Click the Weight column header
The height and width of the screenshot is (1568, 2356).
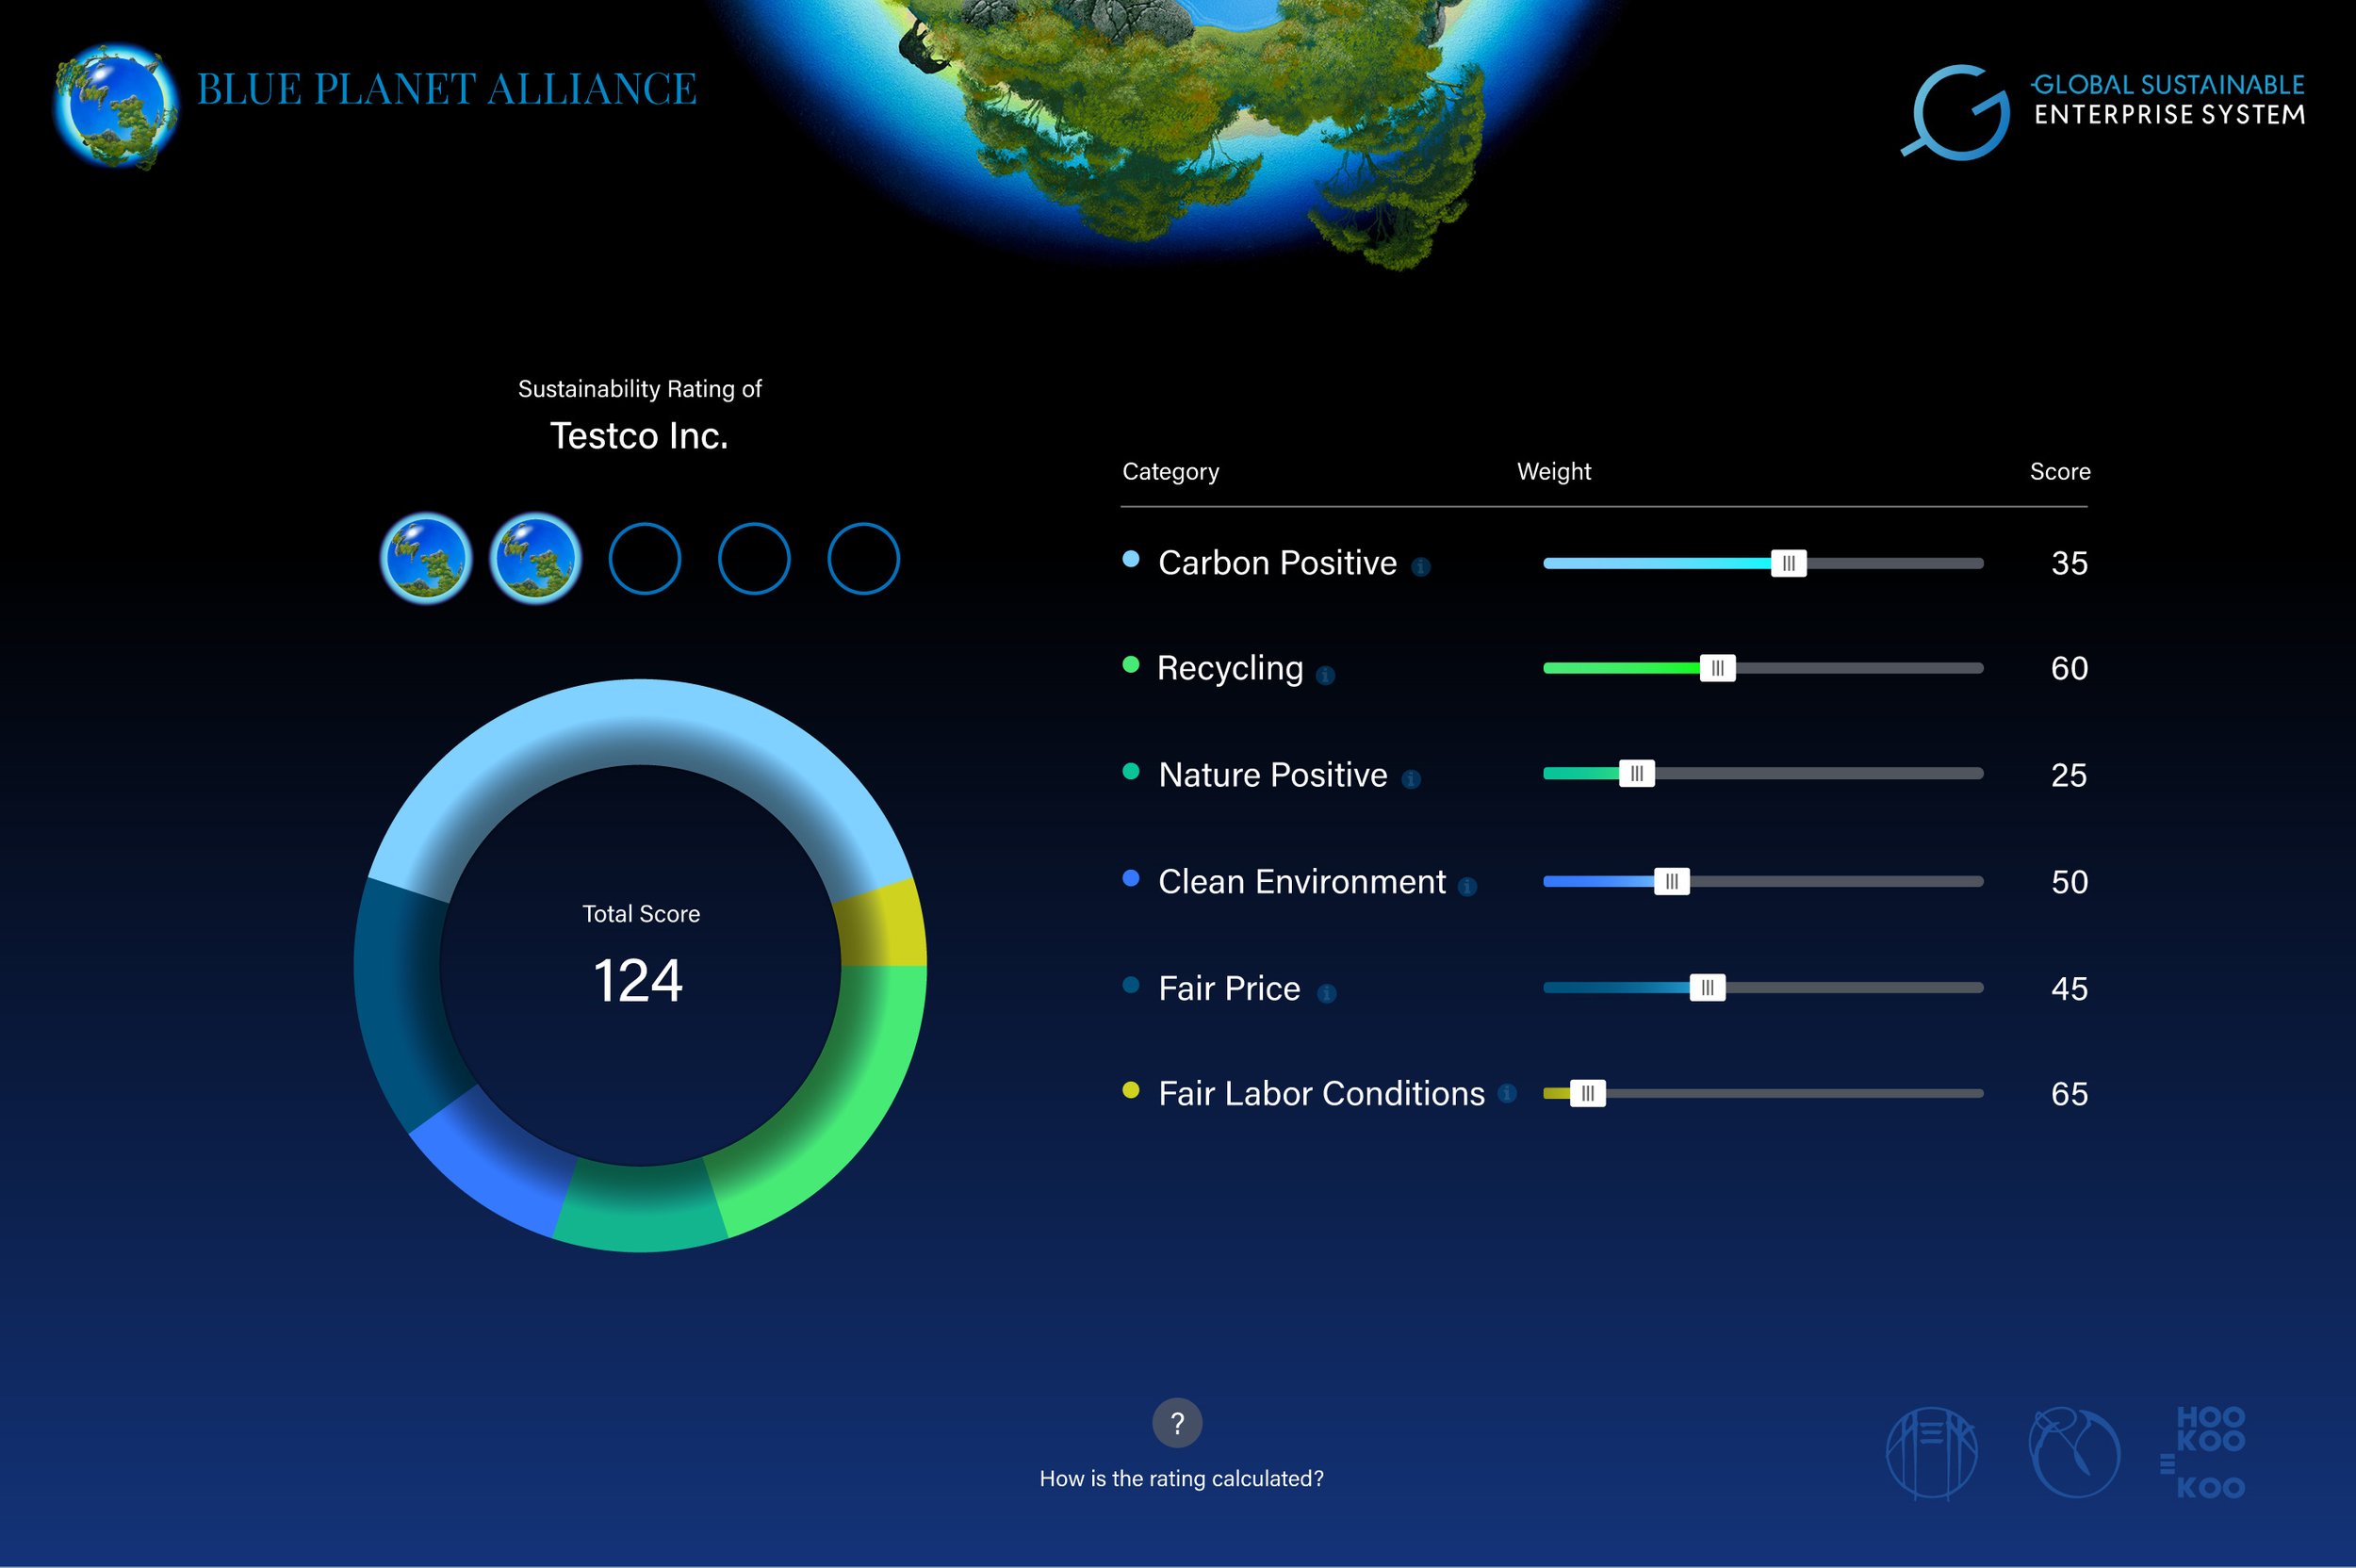click(x=1553, y=472)
